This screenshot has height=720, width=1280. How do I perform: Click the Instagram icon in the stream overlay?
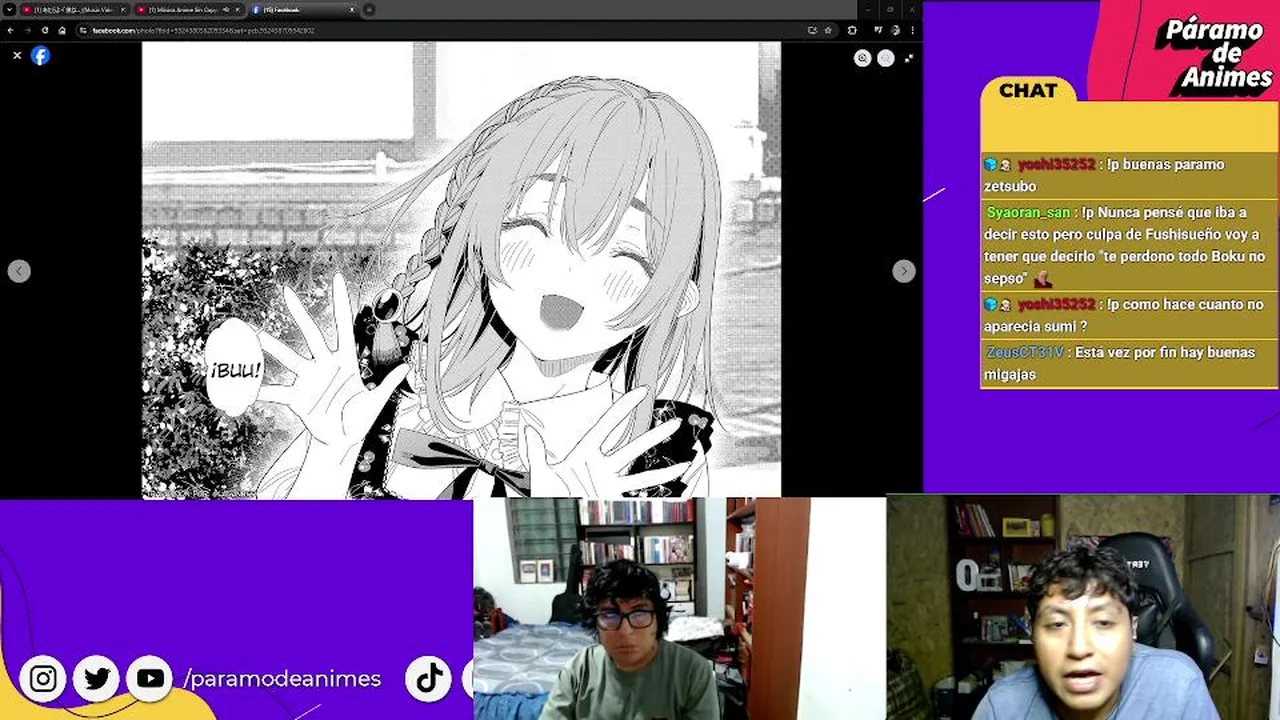click(x=43, y=679)
